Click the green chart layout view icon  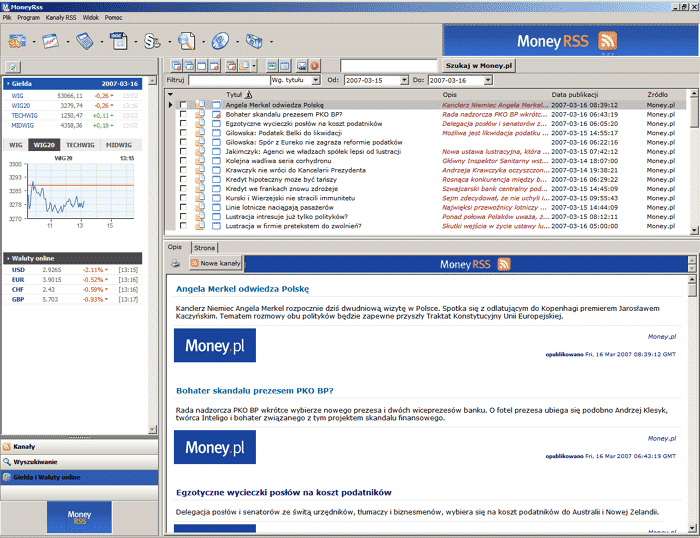pos(272,66)
